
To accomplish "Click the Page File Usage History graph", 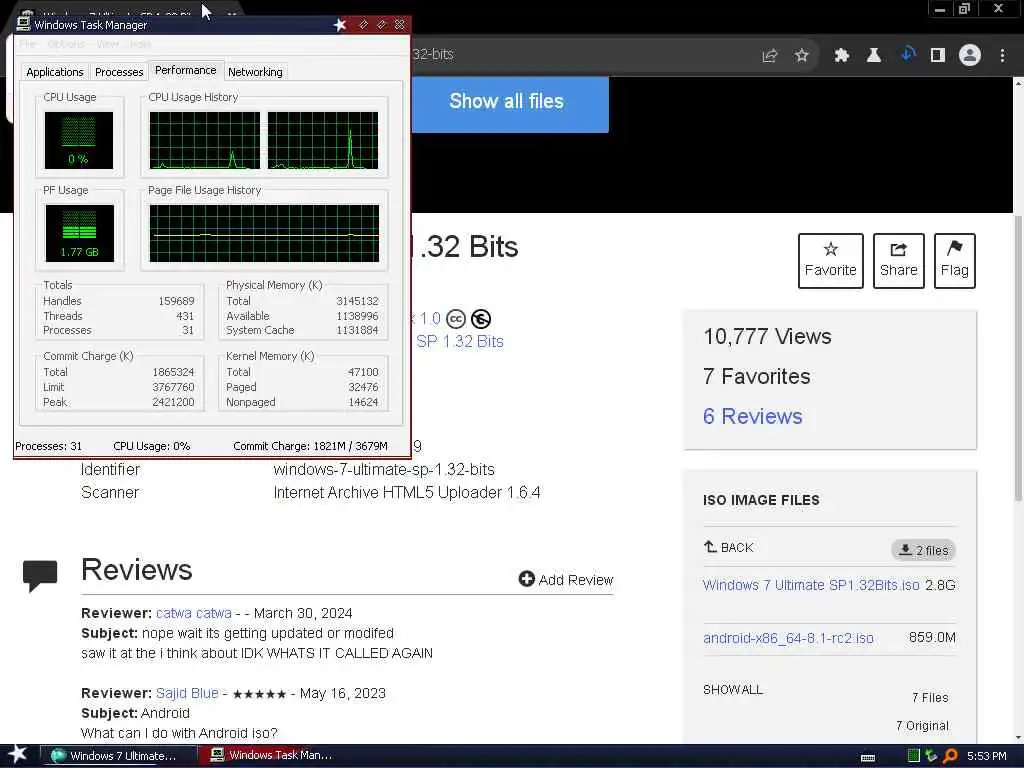I will click(264, 233).
